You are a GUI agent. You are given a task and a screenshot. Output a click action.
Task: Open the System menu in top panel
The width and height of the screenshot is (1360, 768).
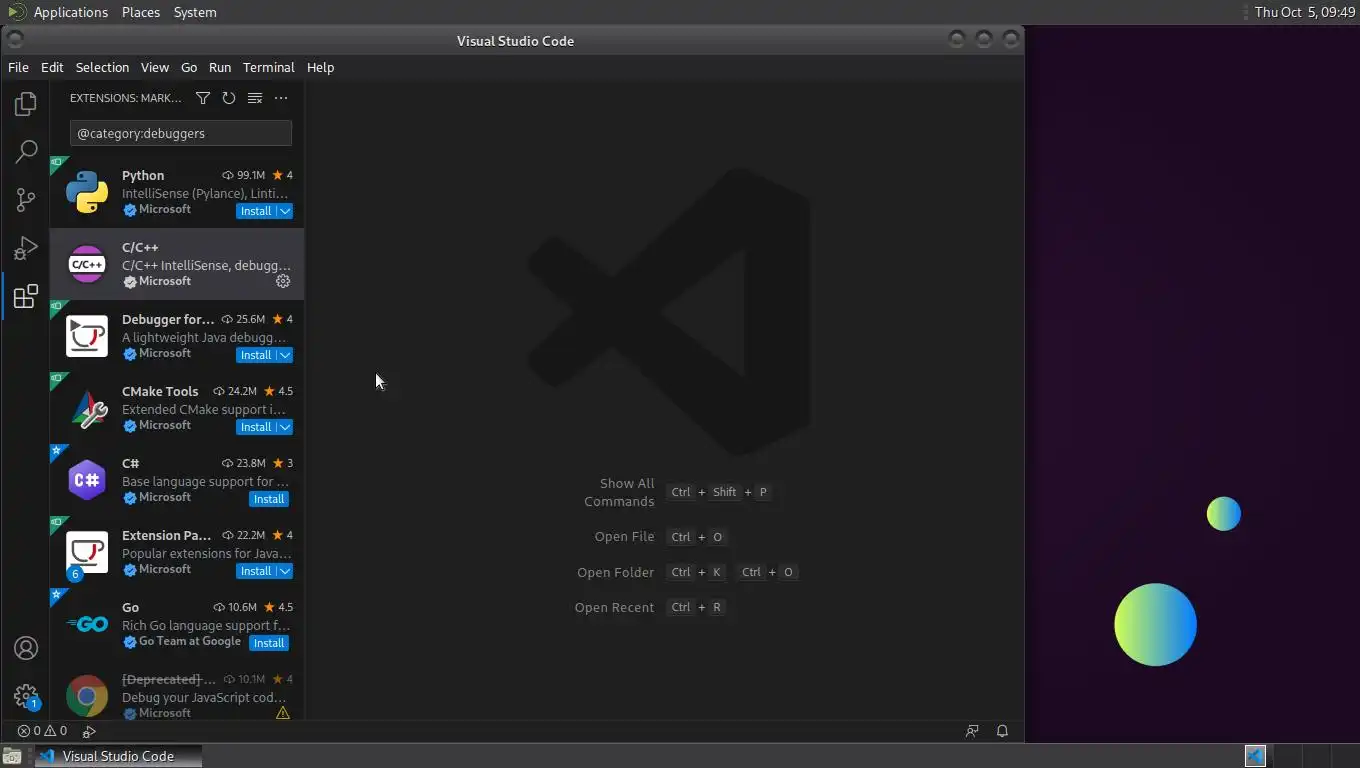(195, 12)
